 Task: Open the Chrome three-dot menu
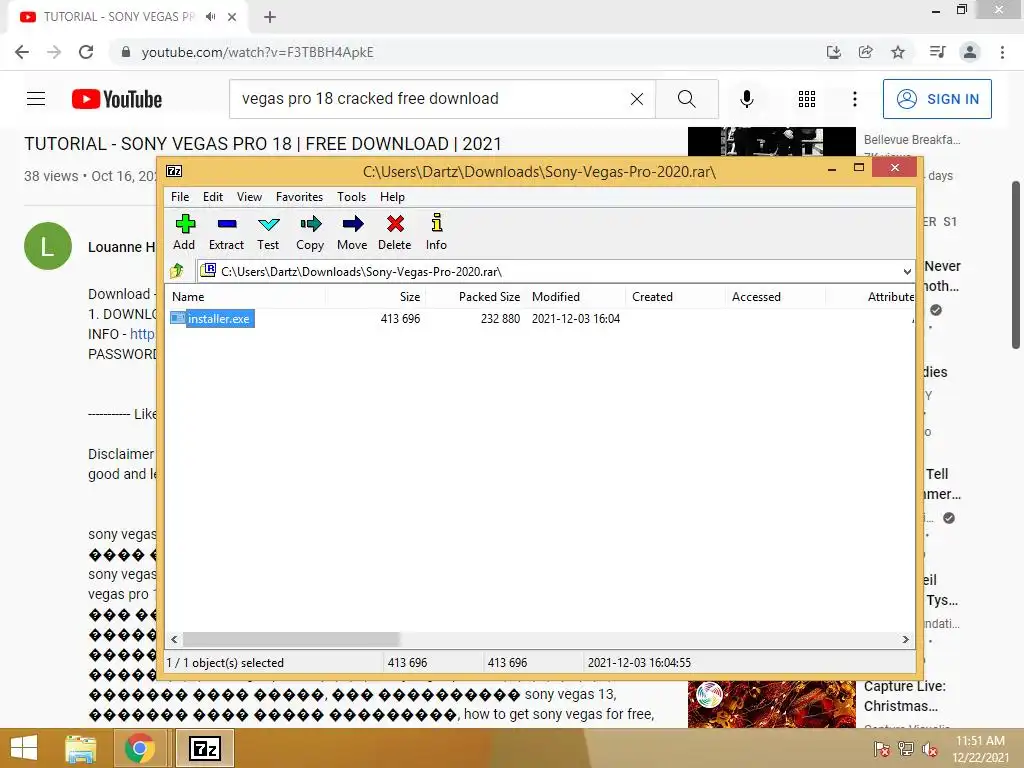click(1002, 52)
